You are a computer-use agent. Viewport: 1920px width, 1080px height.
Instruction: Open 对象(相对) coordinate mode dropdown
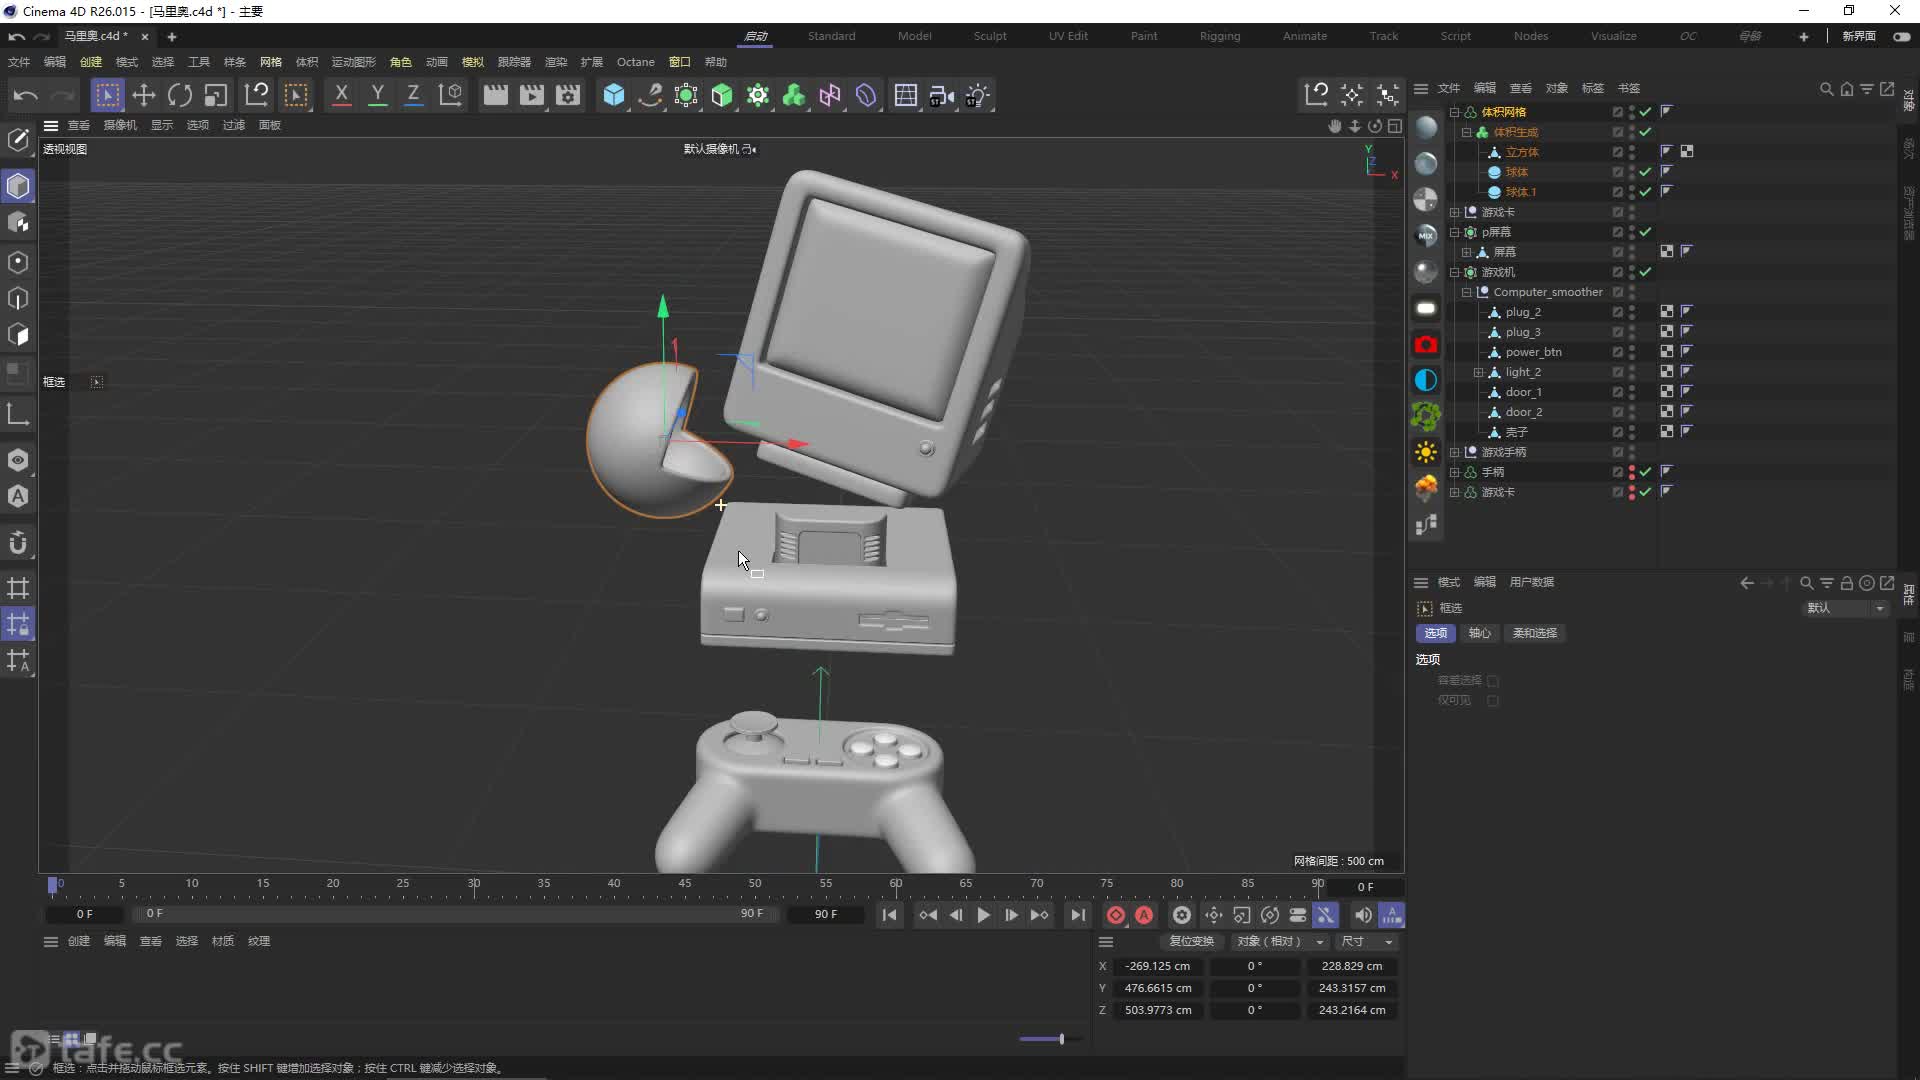[x=1280, y=941]
